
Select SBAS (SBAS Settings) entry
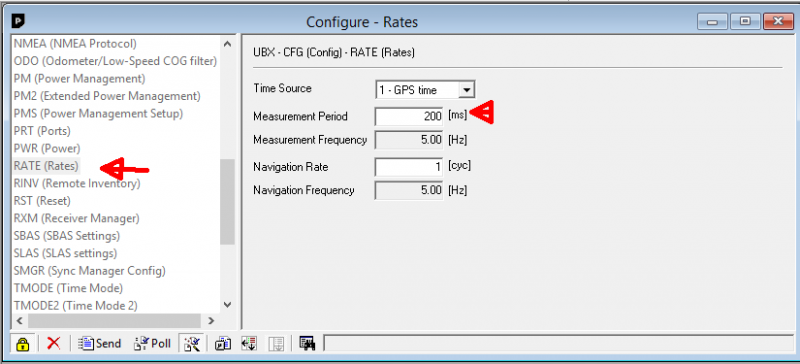coord(66,236)
